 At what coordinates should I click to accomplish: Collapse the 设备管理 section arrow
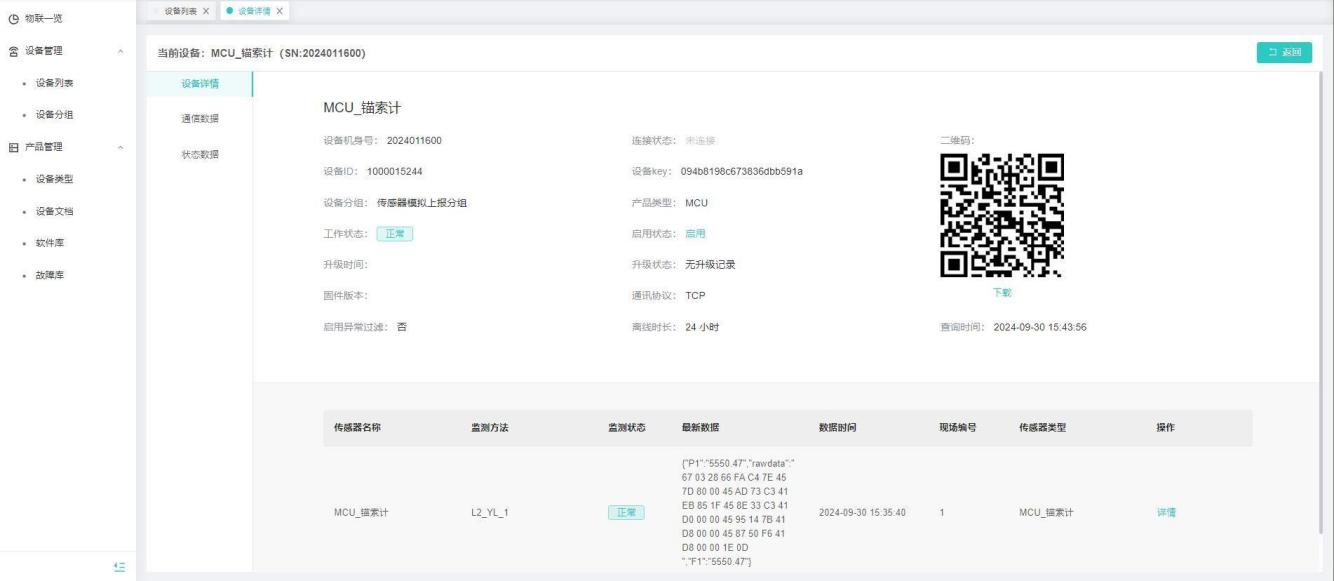coord(121,51)
